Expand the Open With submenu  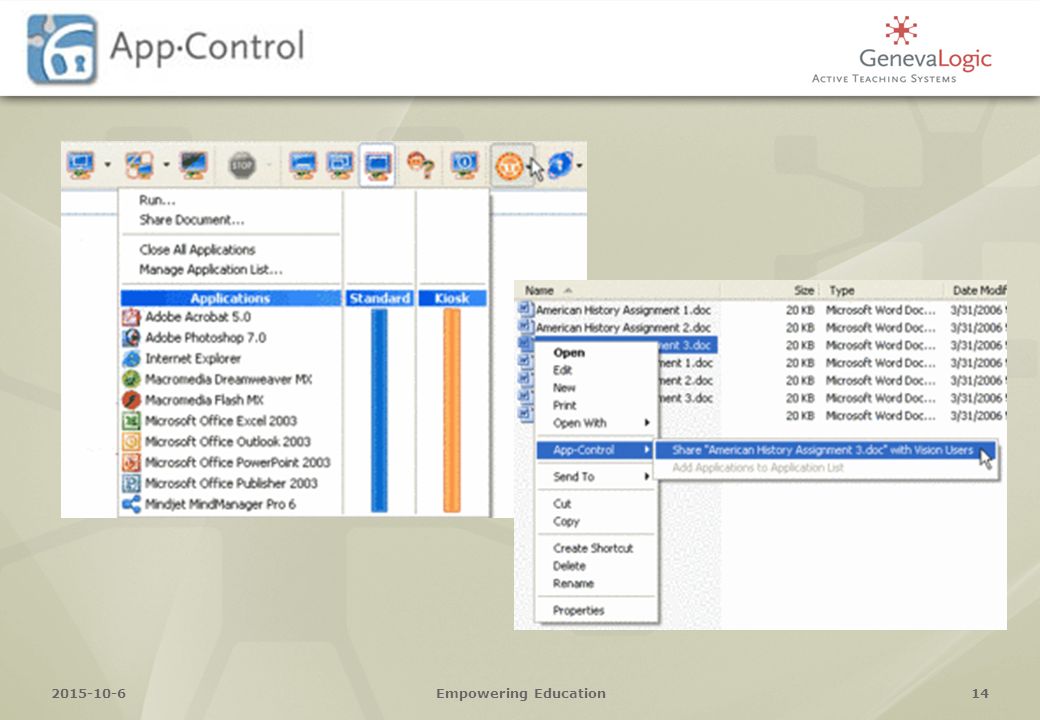[x=595, y=423]
